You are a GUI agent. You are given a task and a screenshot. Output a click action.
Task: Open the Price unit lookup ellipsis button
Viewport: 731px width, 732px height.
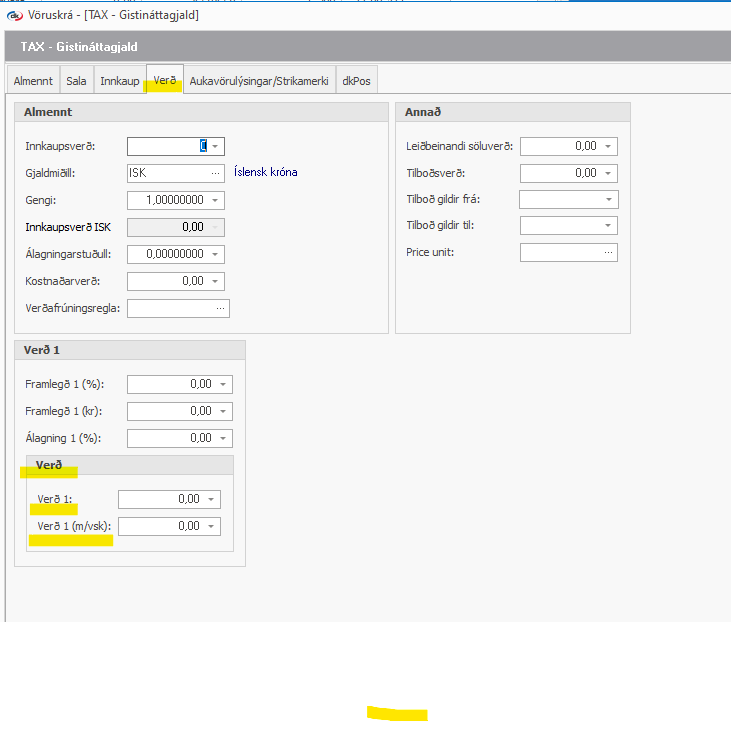[x=608, y=253]
